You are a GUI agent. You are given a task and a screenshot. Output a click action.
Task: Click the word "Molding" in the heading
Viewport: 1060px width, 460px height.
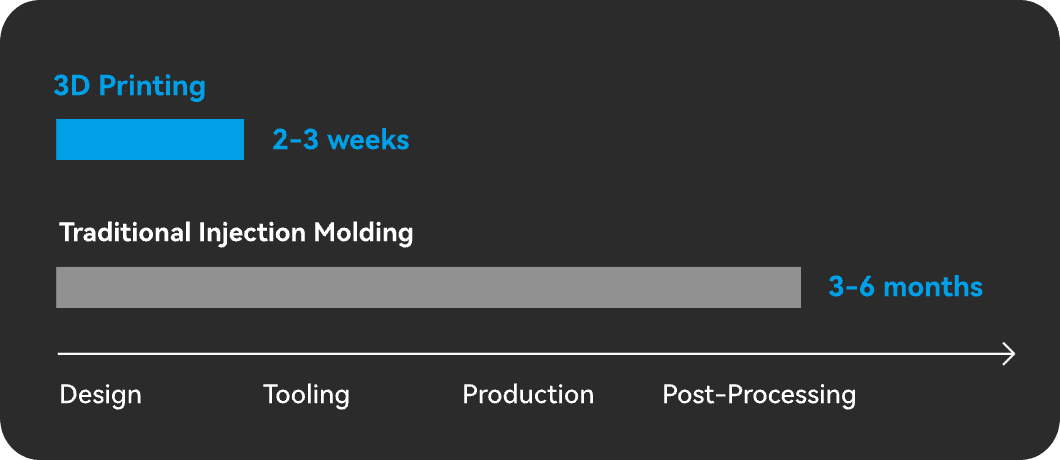[x=363, y=233]
